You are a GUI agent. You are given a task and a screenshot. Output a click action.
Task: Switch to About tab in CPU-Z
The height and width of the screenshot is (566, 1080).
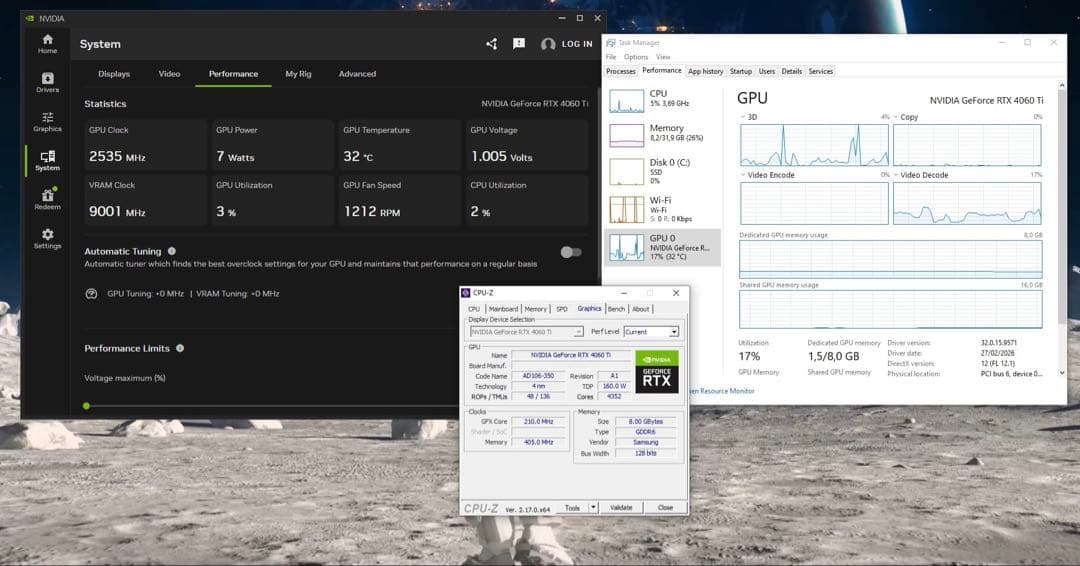(641, 309)
